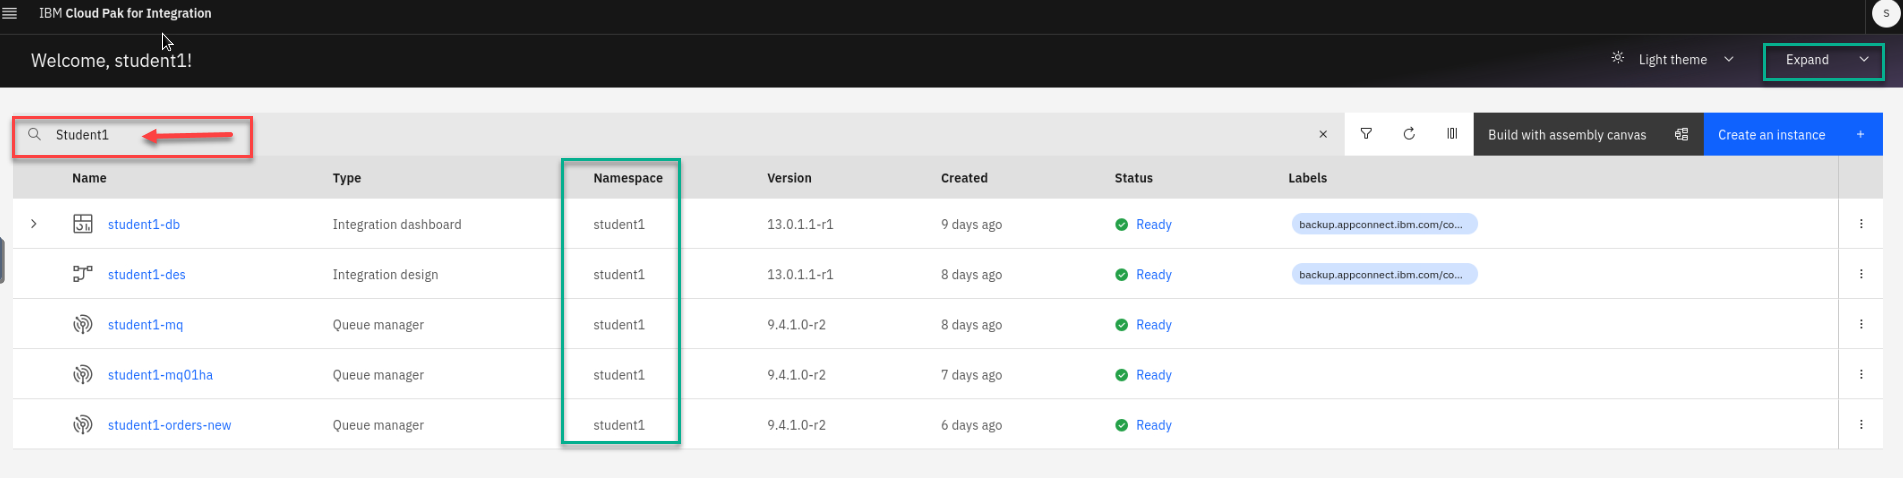The image size is (1903, 478).
Task: Open the student1-mq01ha link
Action: [160, 375]
